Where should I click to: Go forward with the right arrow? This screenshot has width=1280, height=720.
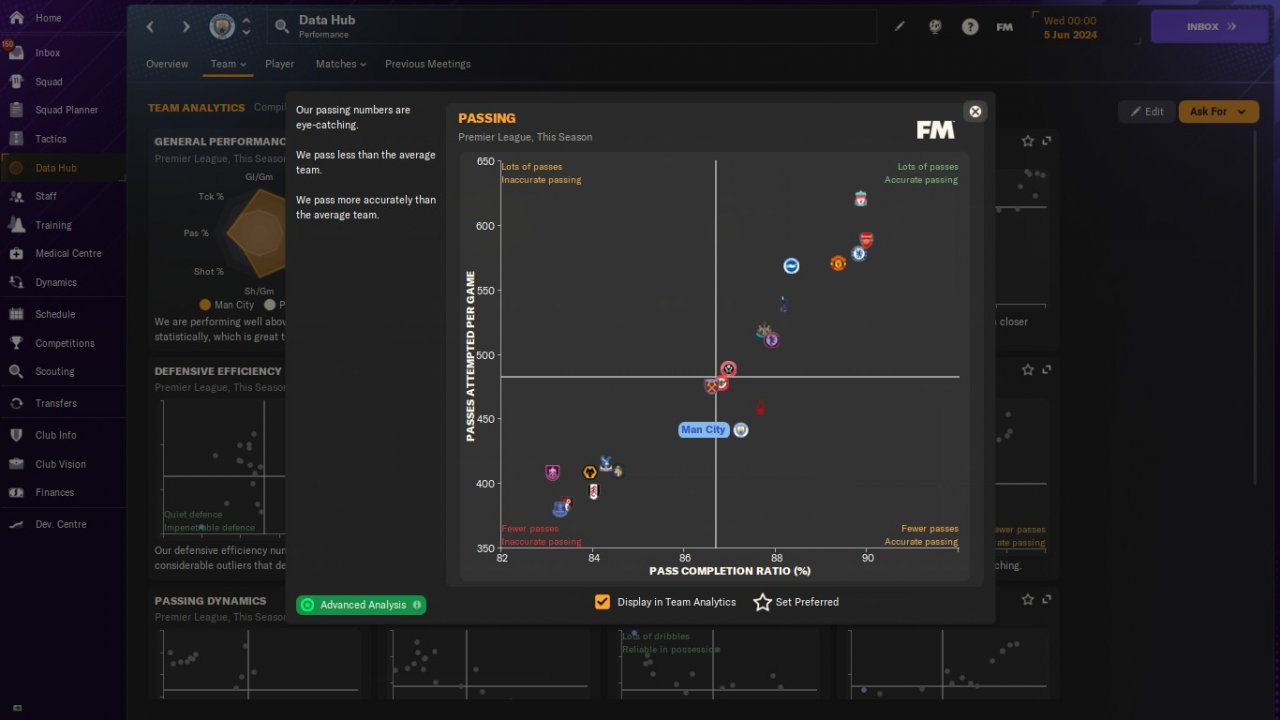coord(185,27)
